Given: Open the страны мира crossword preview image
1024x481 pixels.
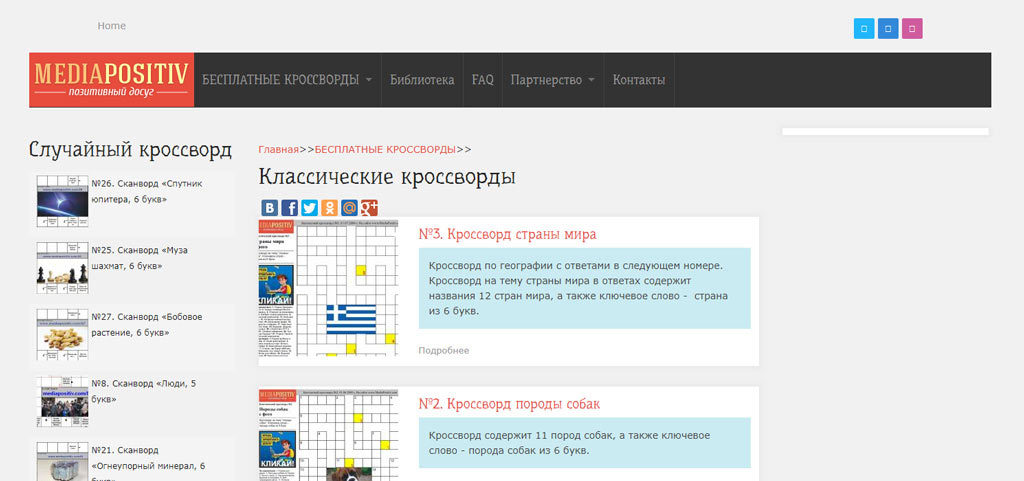Looking at the screenshot, I should [x=328, y=287].
